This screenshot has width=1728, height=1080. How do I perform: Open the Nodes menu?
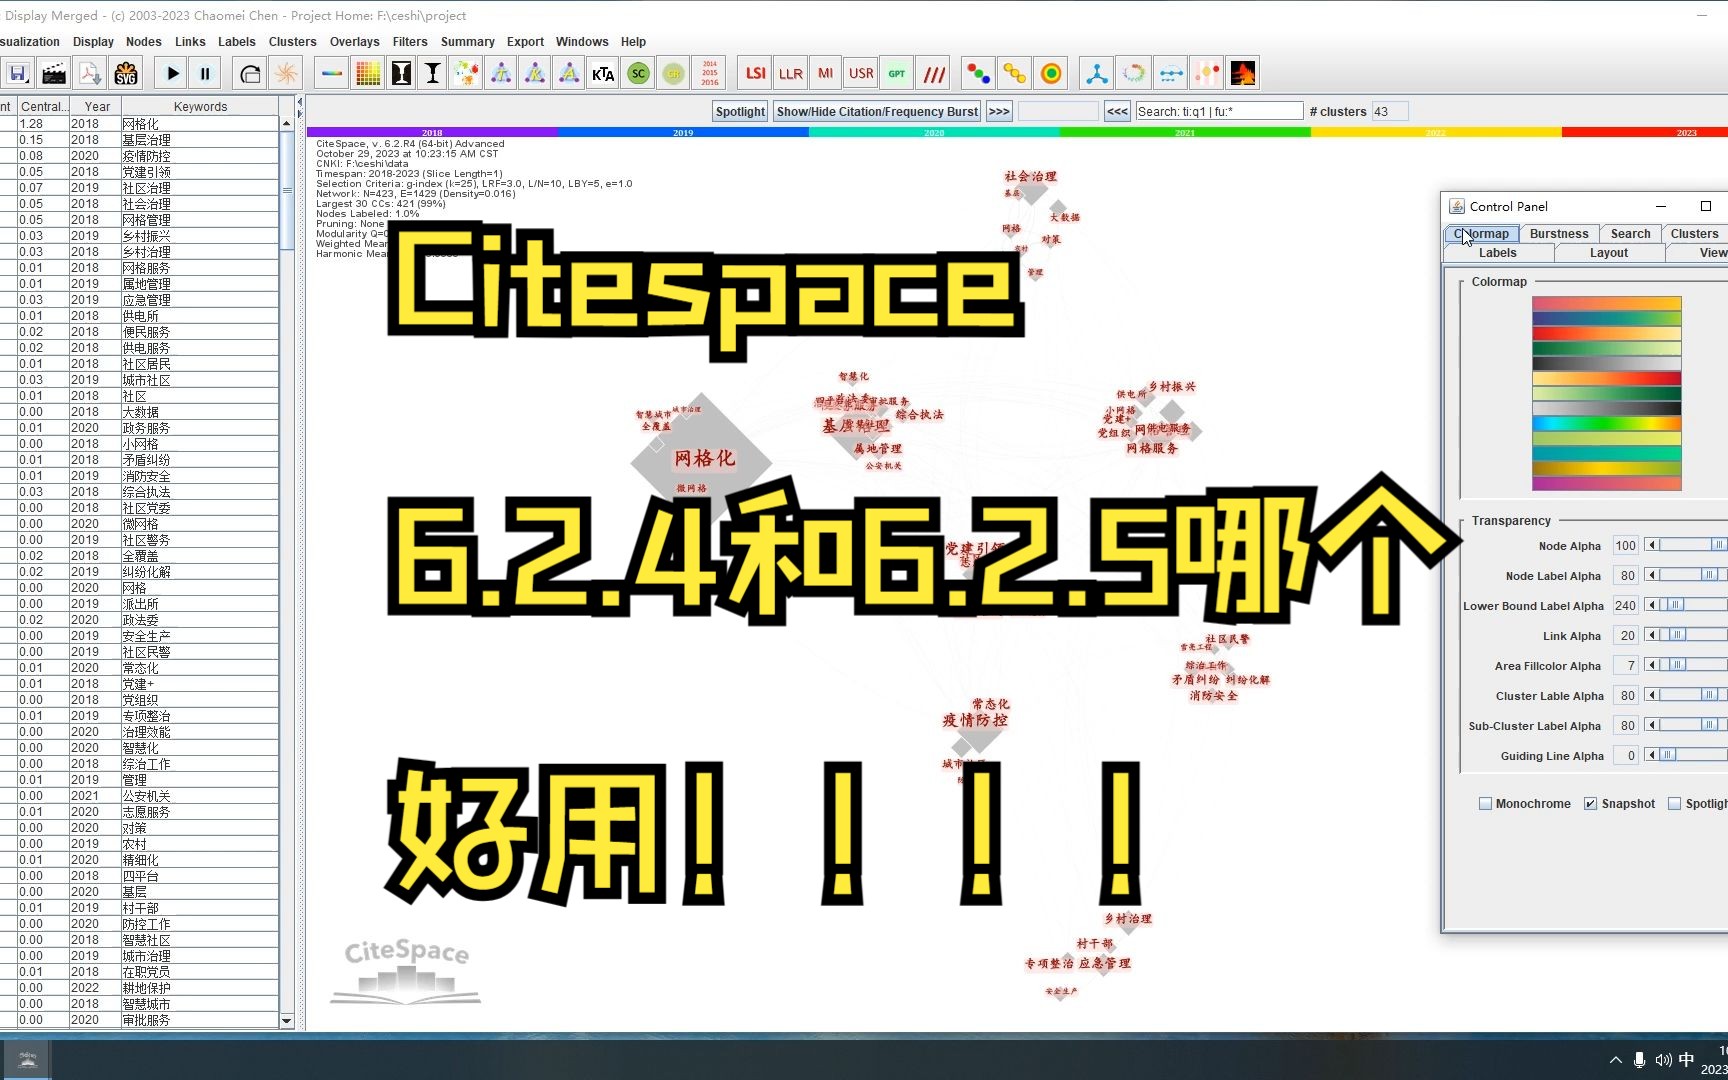(x=144, y=42)
